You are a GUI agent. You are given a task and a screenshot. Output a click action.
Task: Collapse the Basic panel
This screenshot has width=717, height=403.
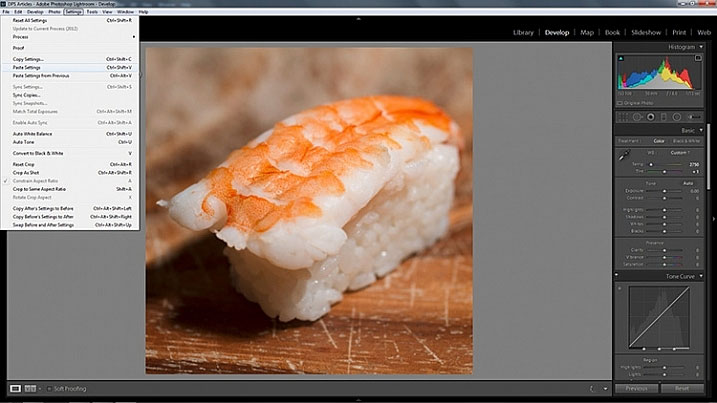click(701, 130)
